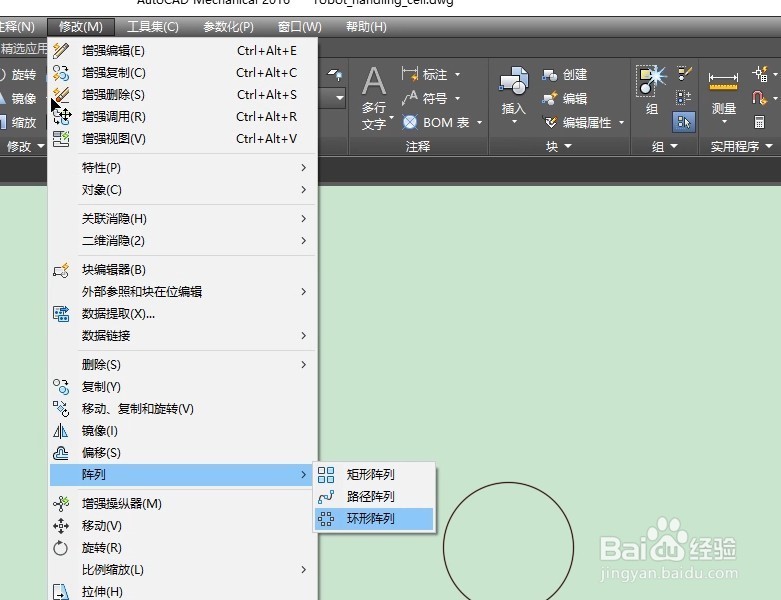
Task: Click the 缩放 ribbon button
Action: [18, 122]
